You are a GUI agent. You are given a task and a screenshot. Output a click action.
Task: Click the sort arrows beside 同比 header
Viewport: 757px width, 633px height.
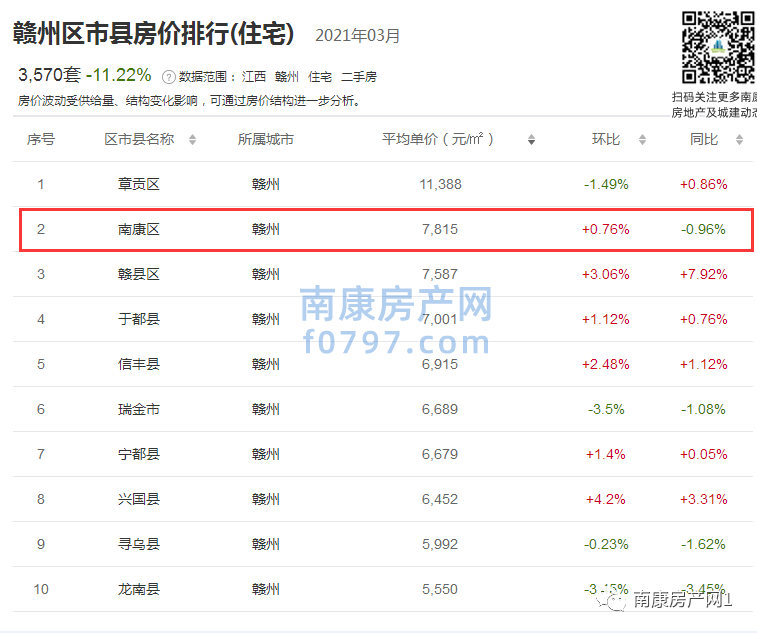pos(739,140)
